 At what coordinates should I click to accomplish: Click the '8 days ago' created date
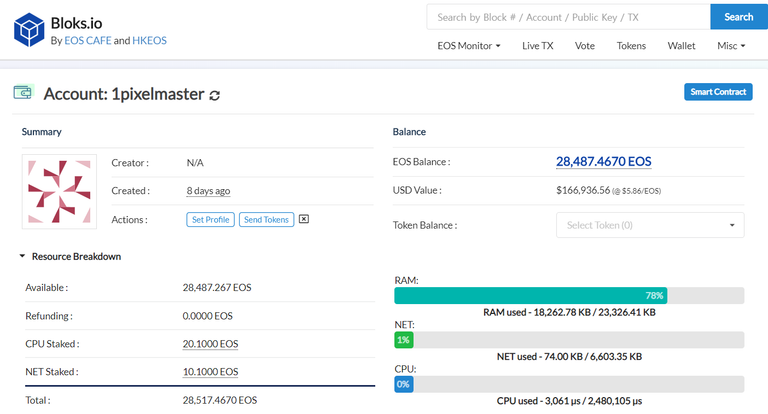[x=208, y=191]
